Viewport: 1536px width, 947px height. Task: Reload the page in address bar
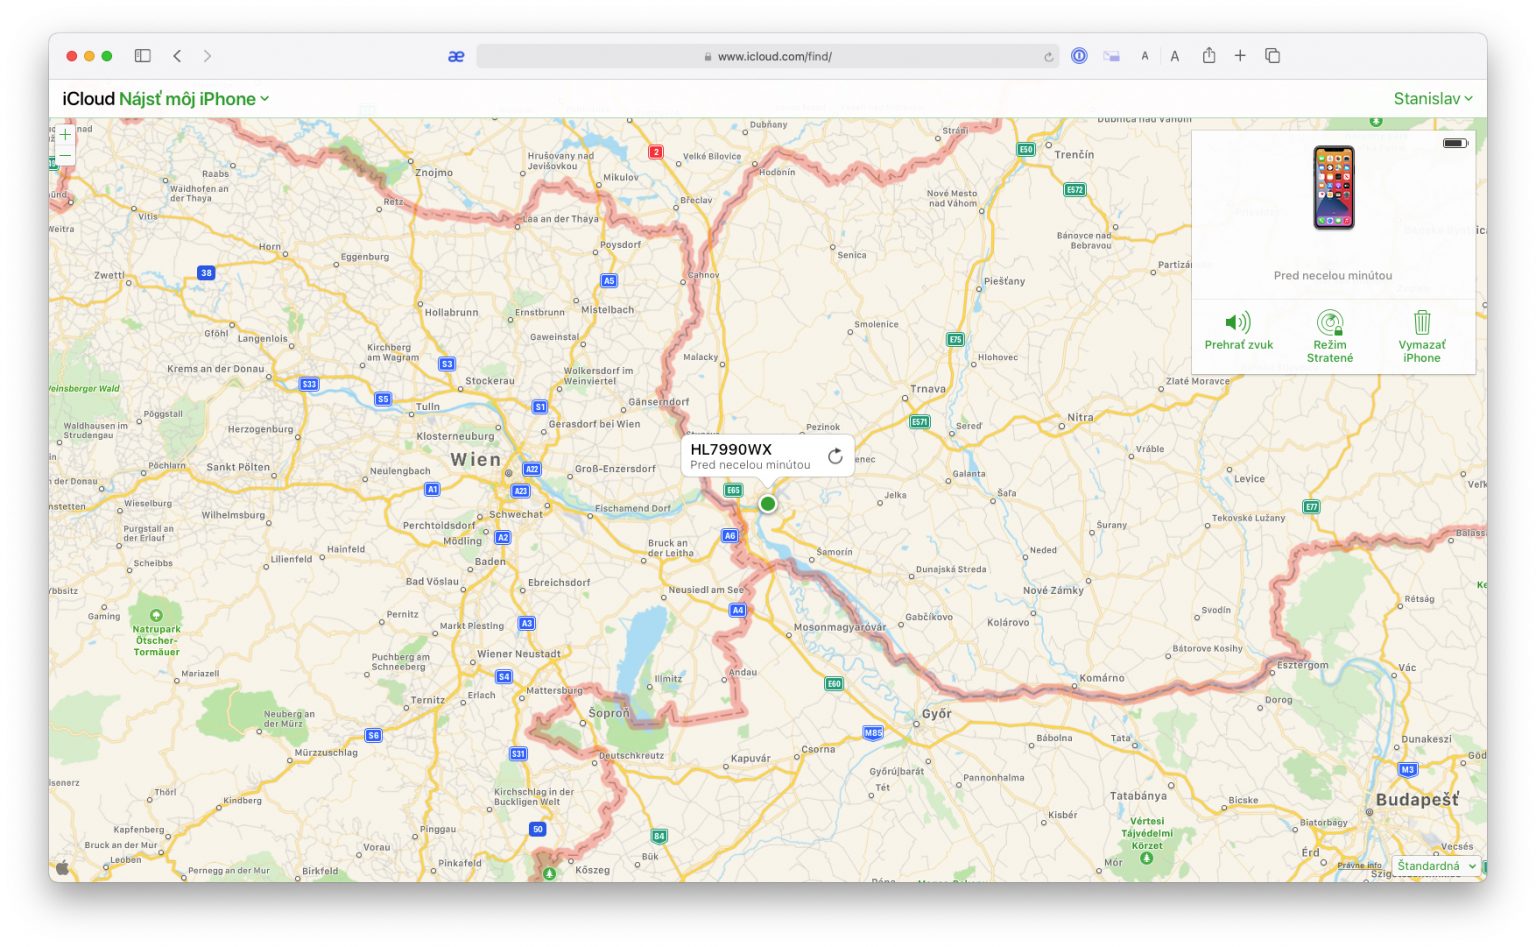pyautogui.click(x=1048, y=57)
